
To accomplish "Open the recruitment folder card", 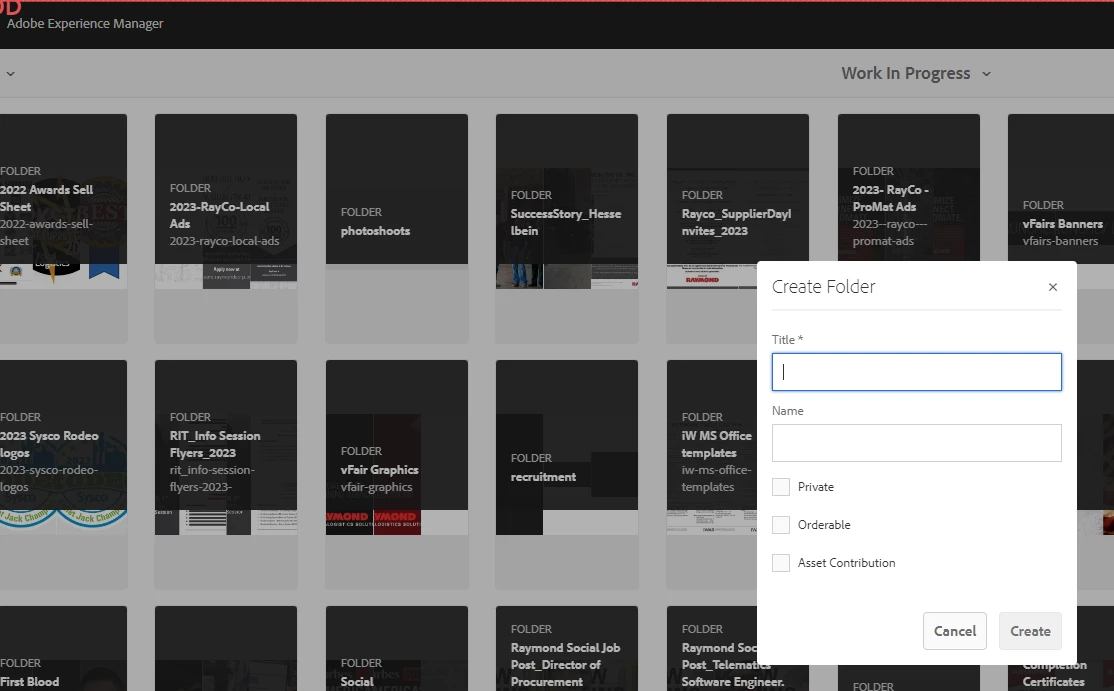I will coord(567,474).
